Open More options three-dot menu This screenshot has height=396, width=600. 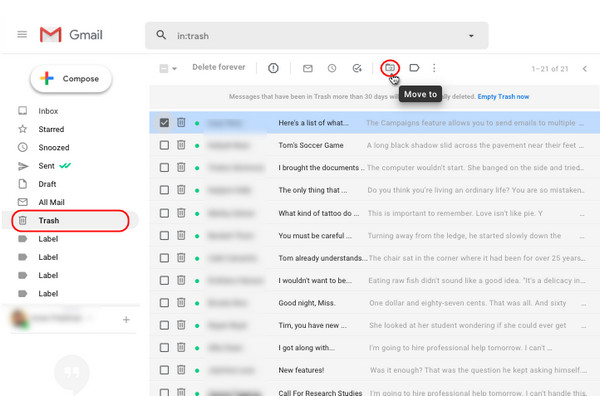tap(434, 68)
